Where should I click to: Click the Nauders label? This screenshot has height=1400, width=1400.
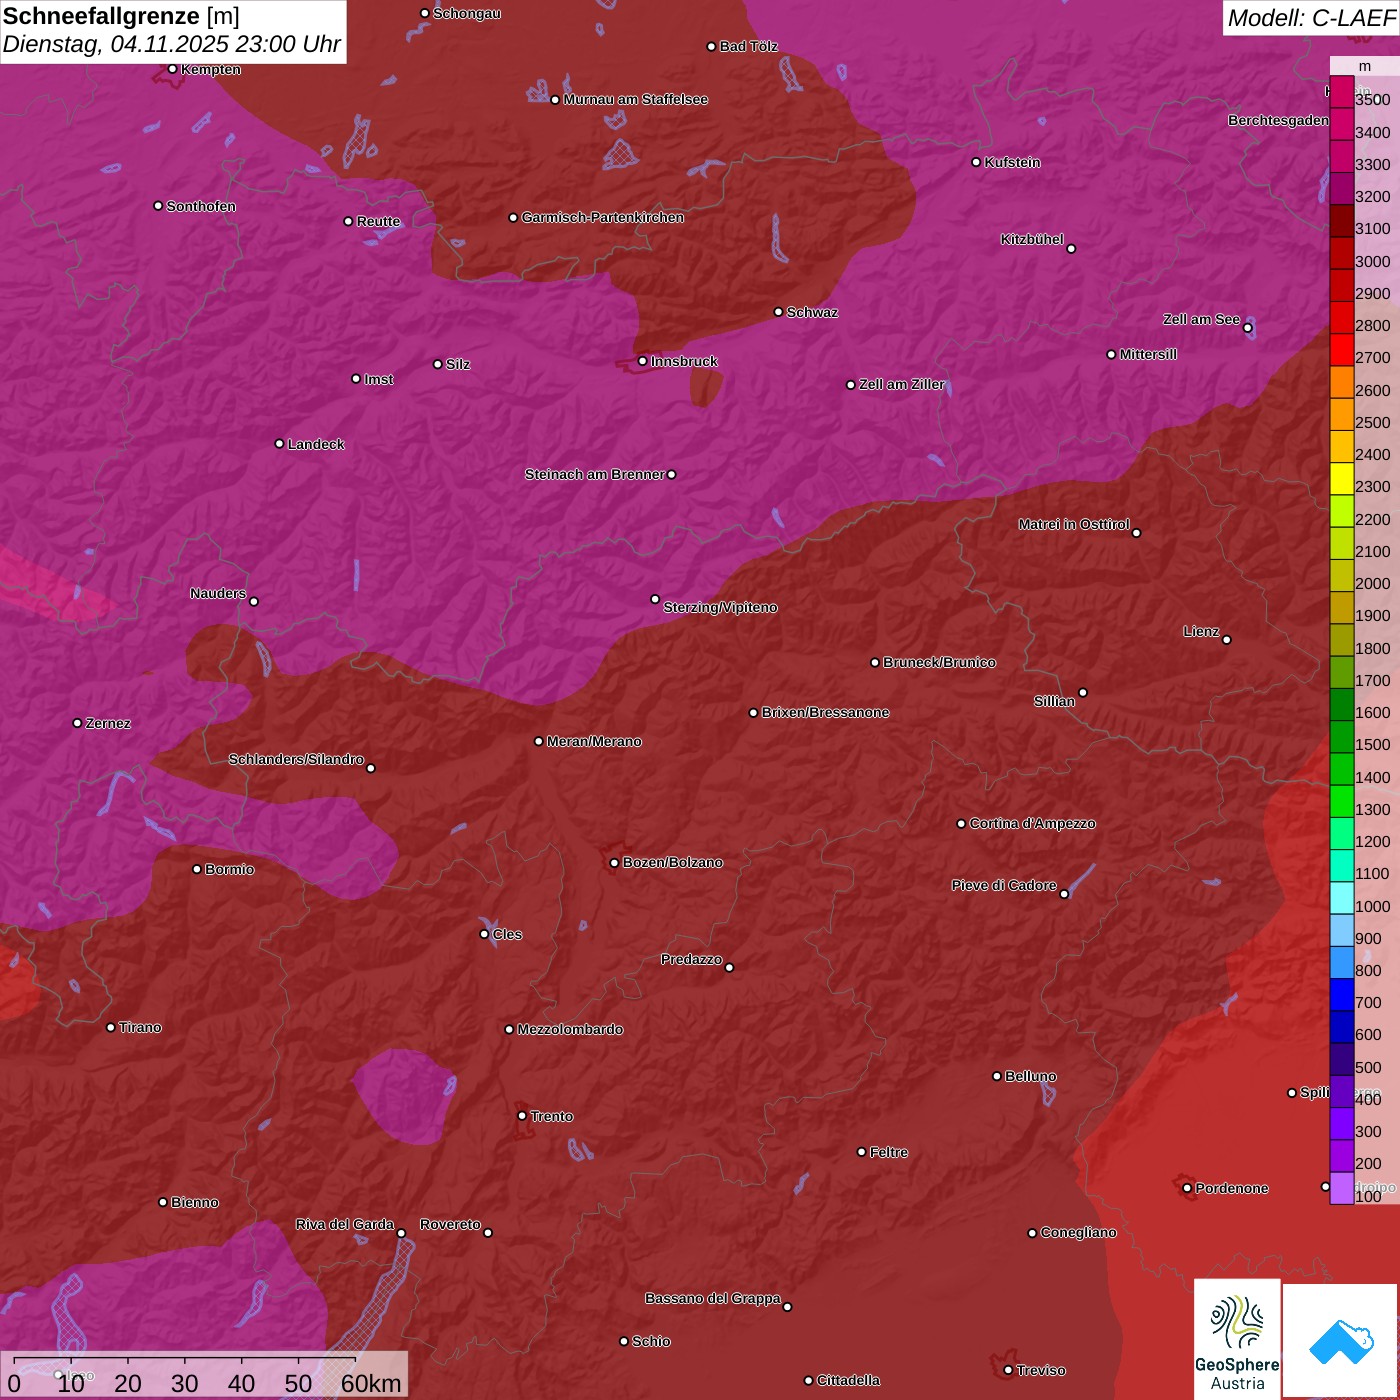pos(218,593)
